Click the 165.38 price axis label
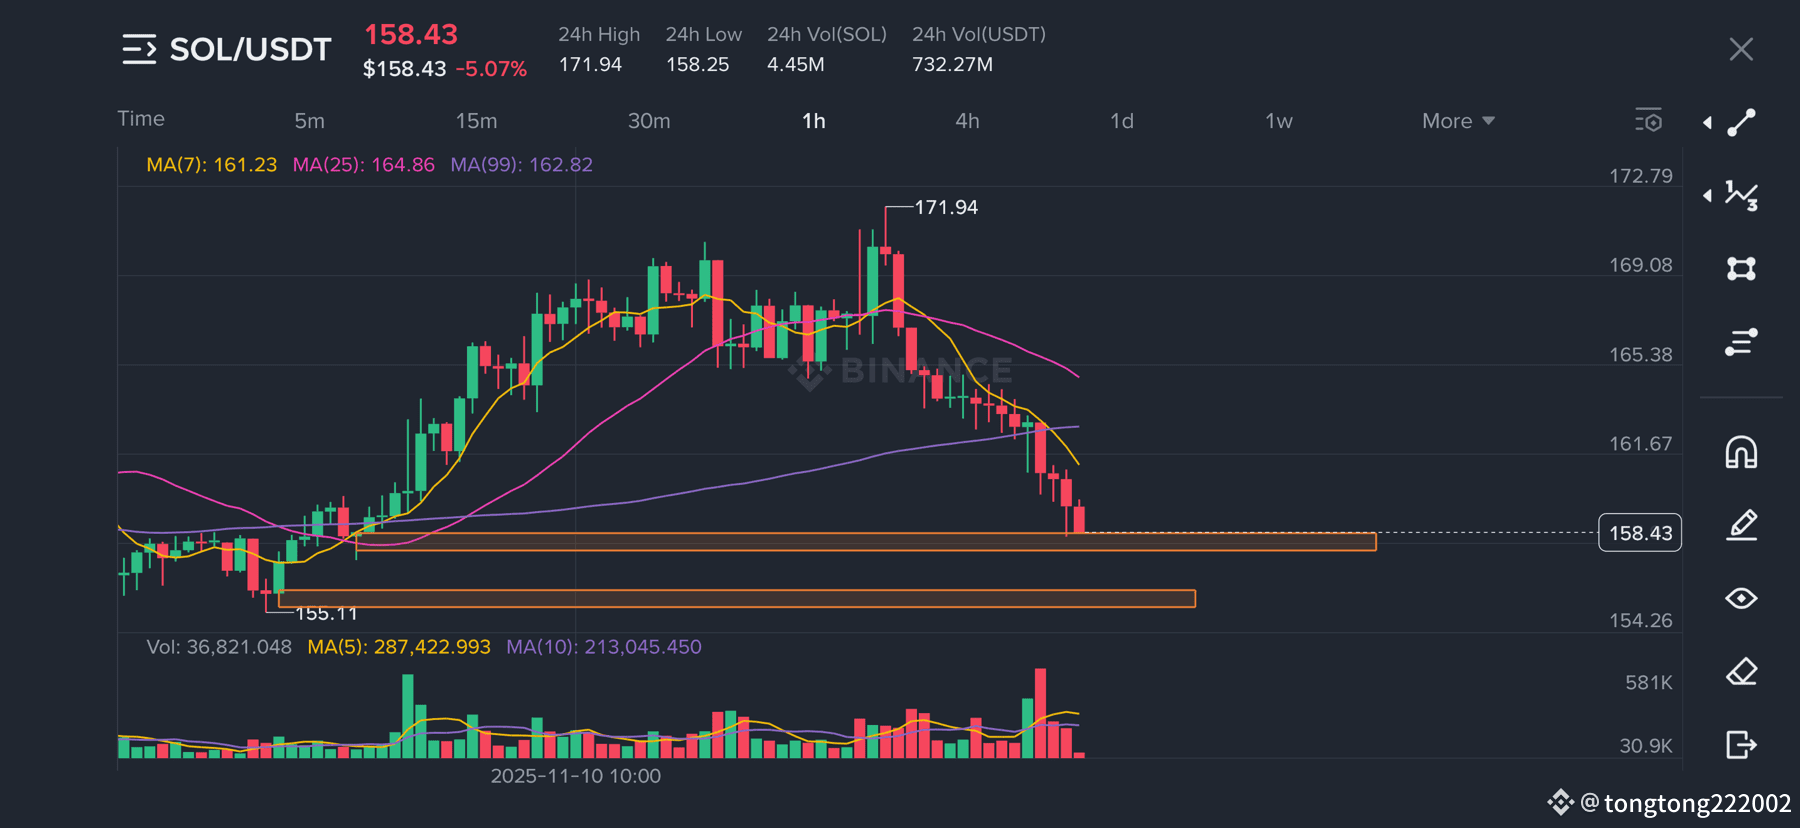 tap(1640, 355)
